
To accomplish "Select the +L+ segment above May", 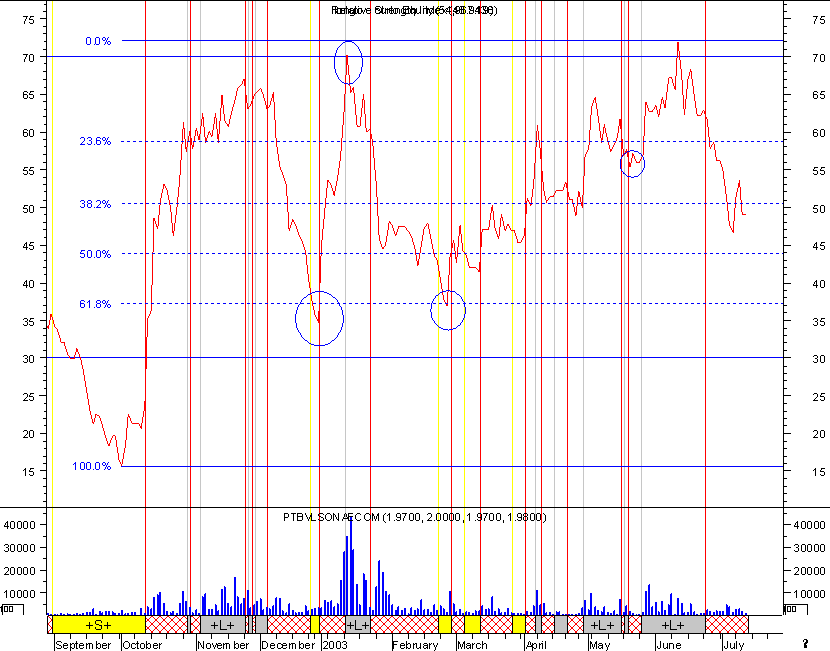I will coord(602,625).
